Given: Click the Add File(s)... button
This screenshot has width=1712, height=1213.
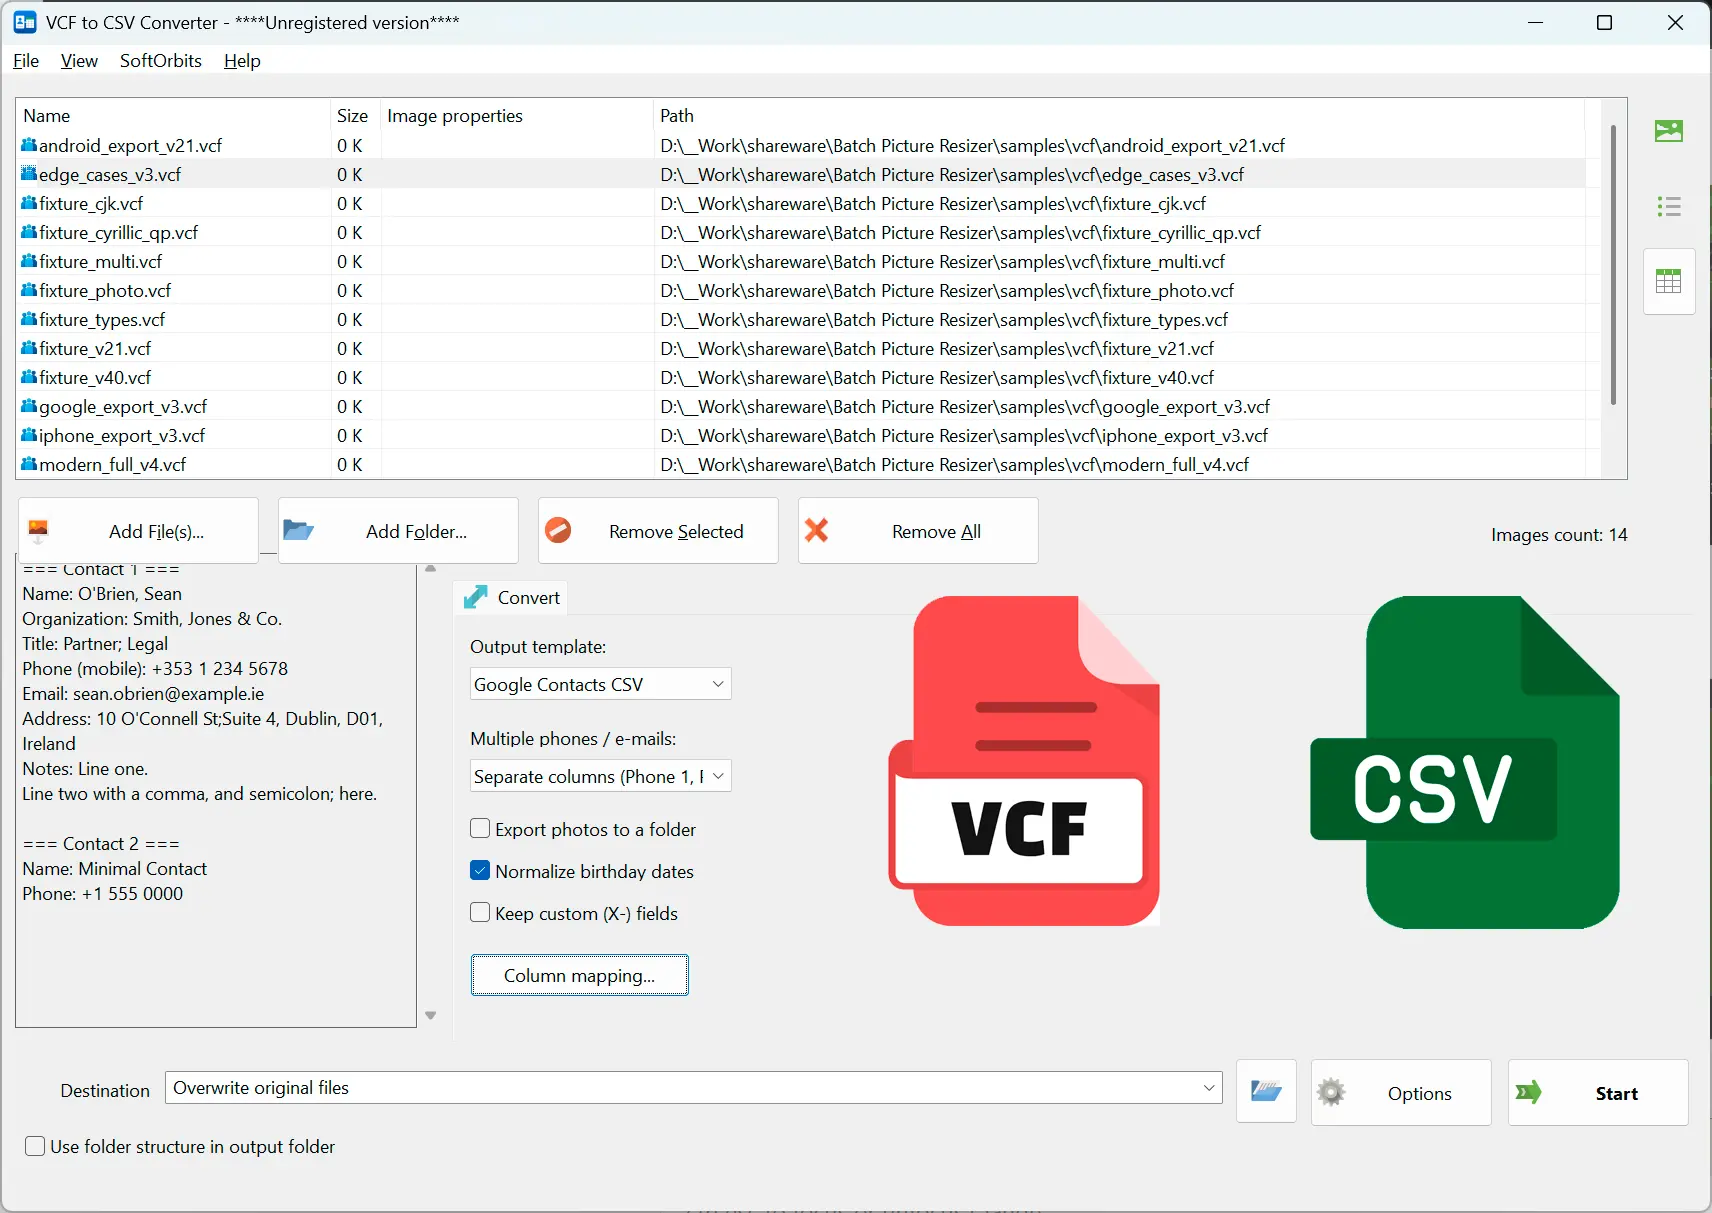Looking at the screenshot, I should pyautogui.click(x=138, y=531).
